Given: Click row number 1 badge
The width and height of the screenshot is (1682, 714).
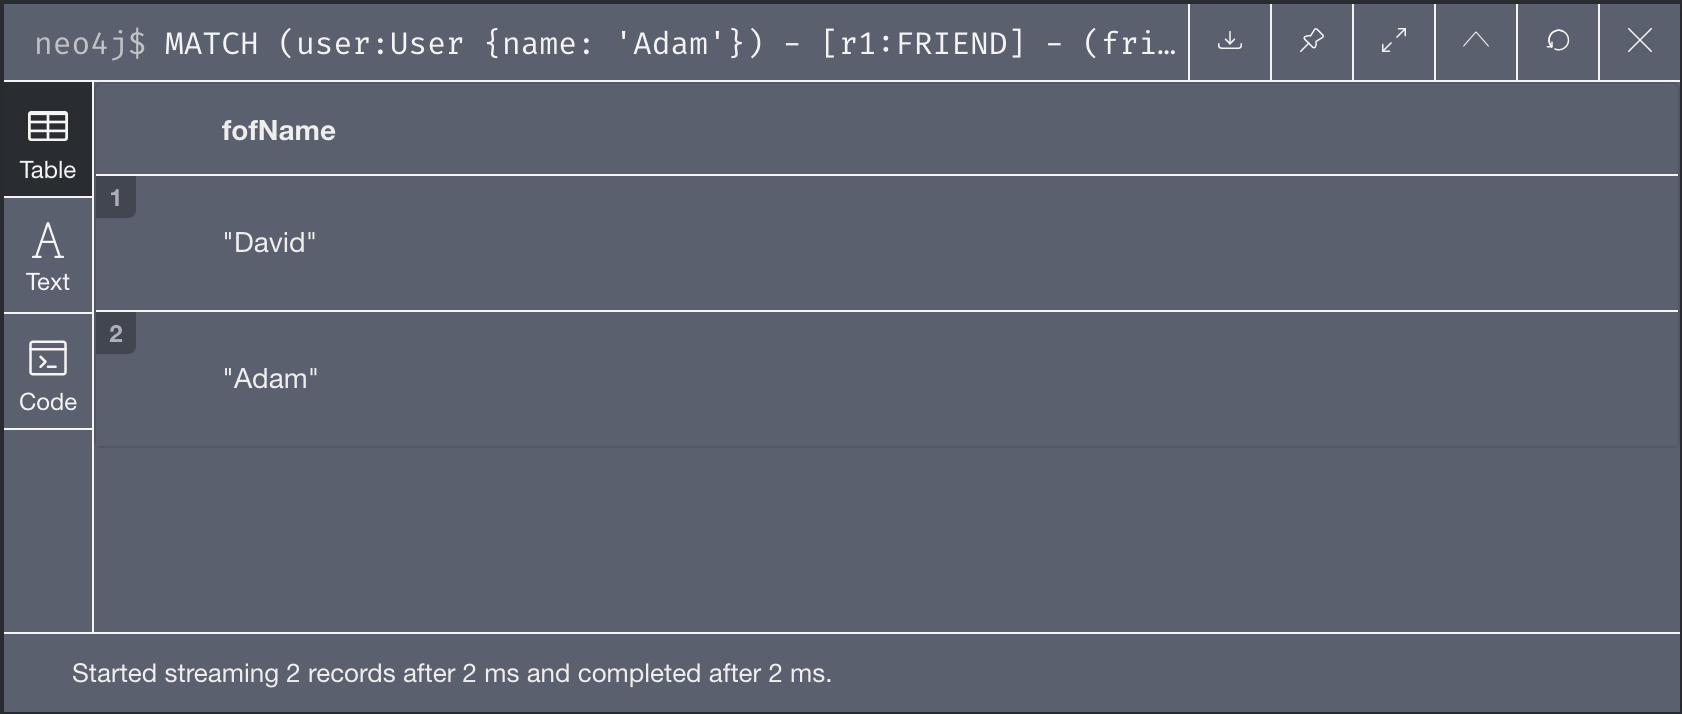Looking at the screenshot, I should point(116,198).
